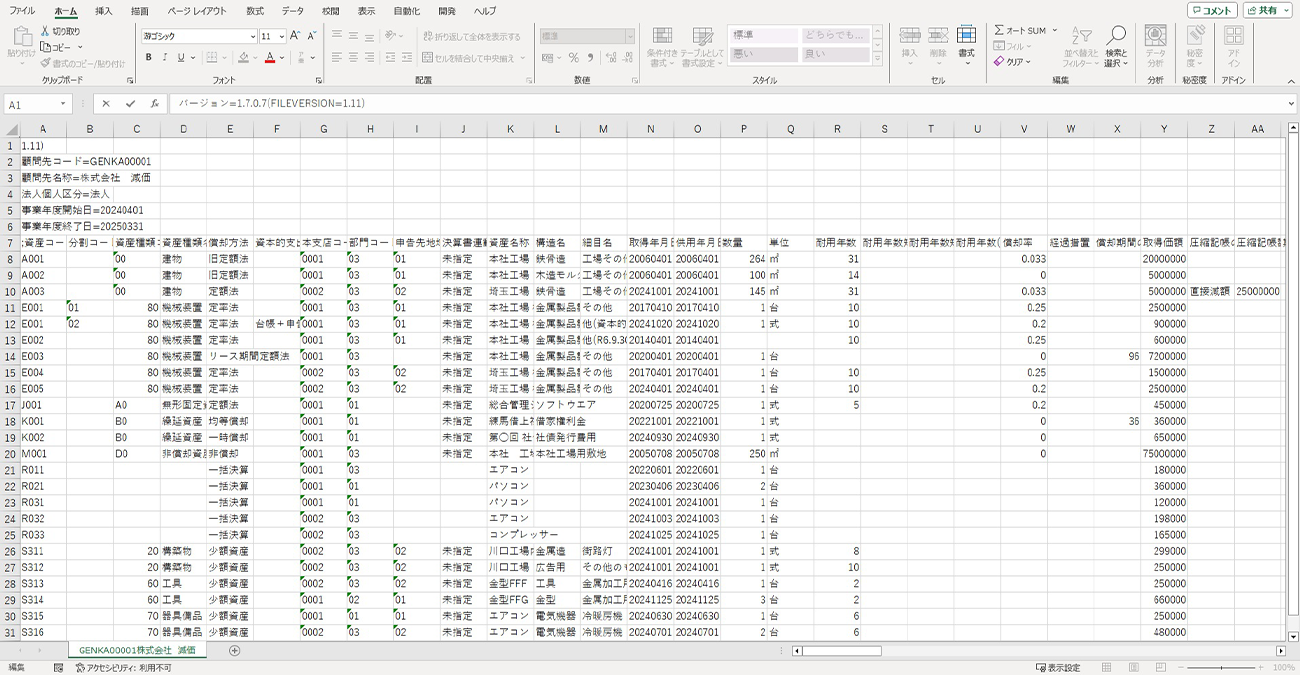Click the AutoSUM sigma icon
The width and height of the screenshot is (1300, 675).
click(999, 31)
